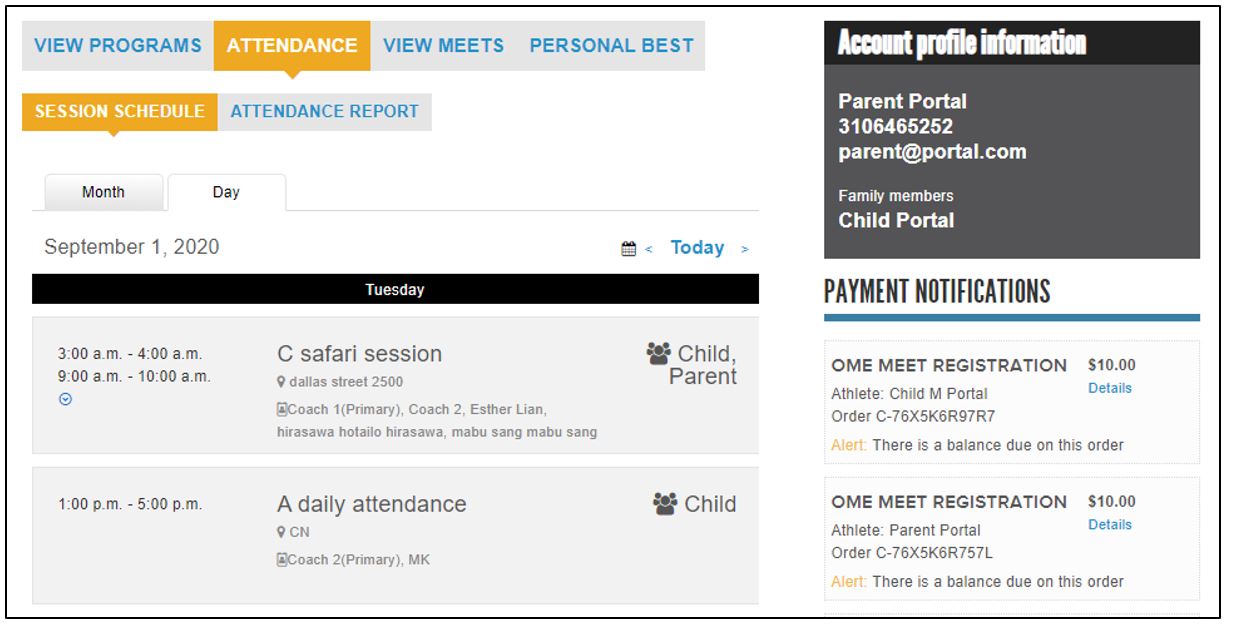Open the Attendance Report sub-tab

pyautogui.click(x=325, y=111)
